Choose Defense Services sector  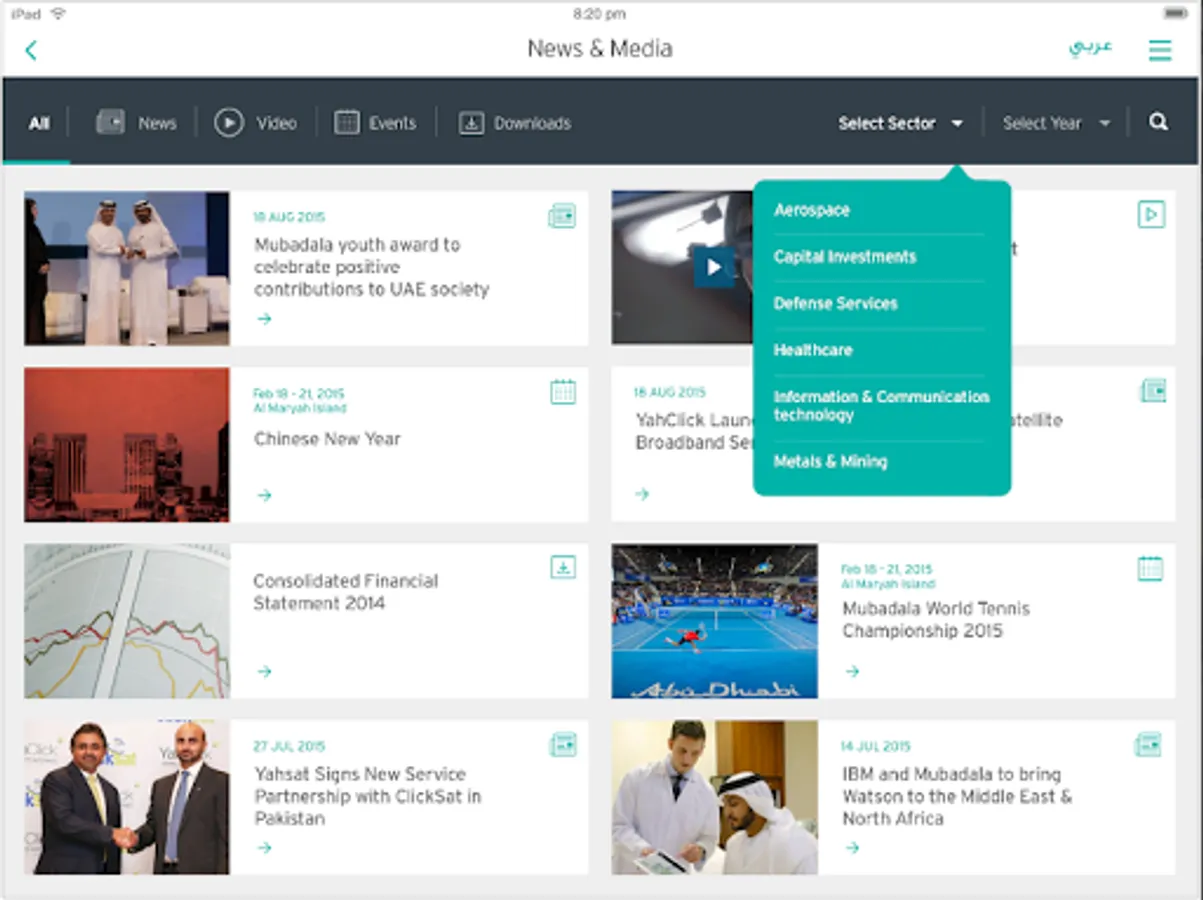[836, 303]
